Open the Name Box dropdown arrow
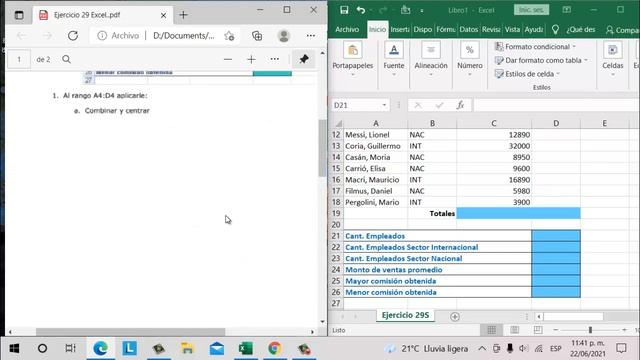The image size is (640, 360). pyautogui.click(x=384, y=105)
